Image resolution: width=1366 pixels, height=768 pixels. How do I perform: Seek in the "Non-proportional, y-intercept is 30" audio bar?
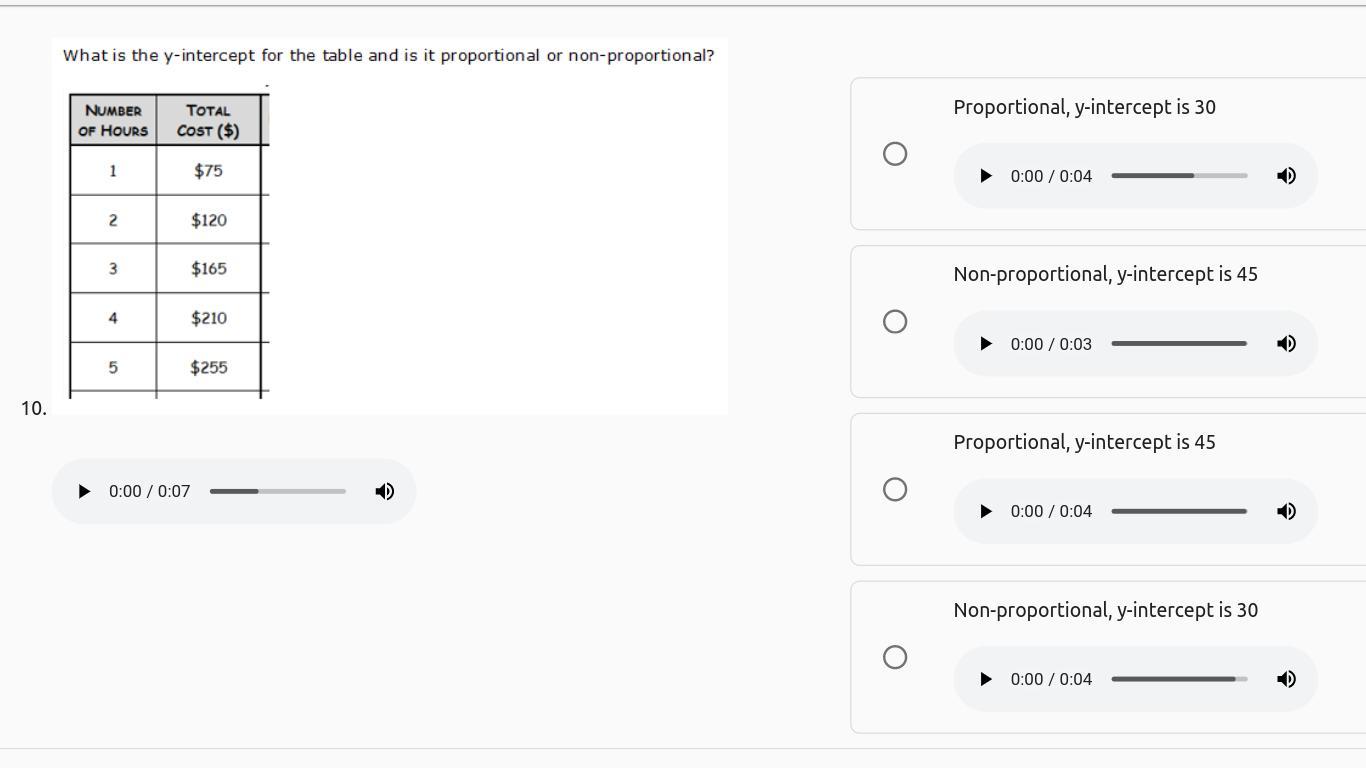[x=1179, y=679]
